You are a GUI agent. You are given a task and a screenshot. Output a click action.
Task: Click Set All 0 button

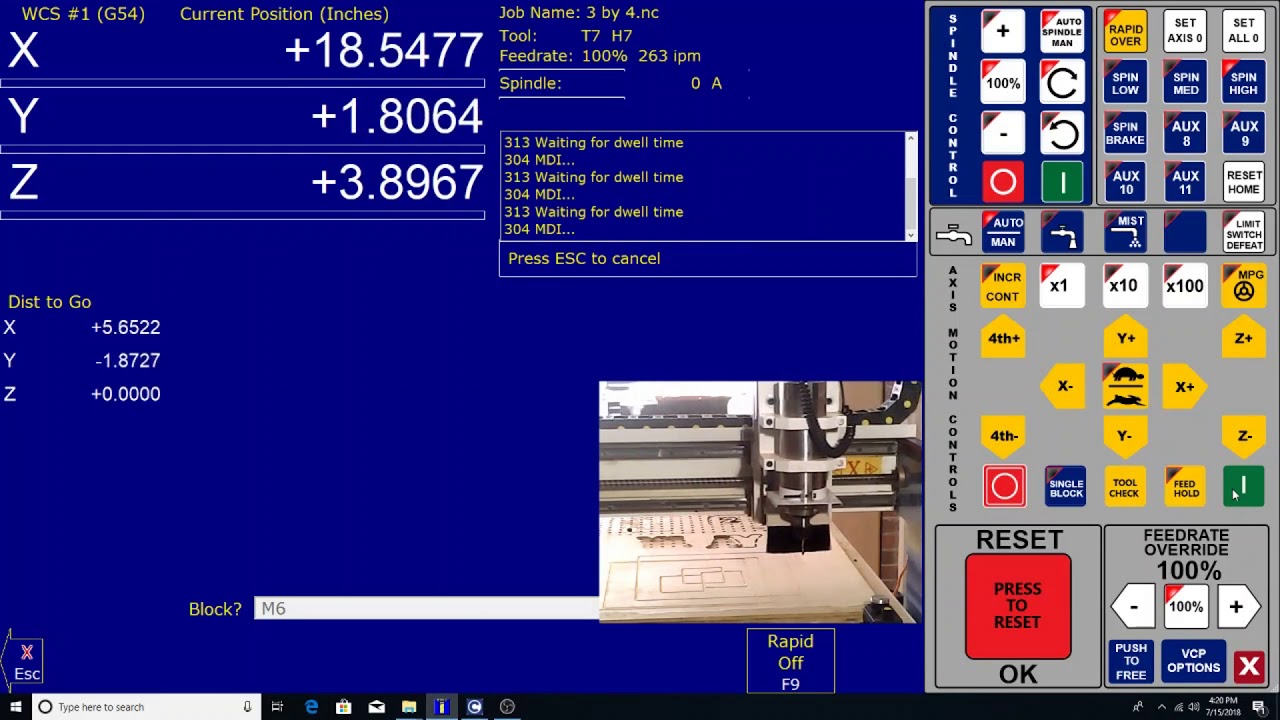[x=1244, y=31]
